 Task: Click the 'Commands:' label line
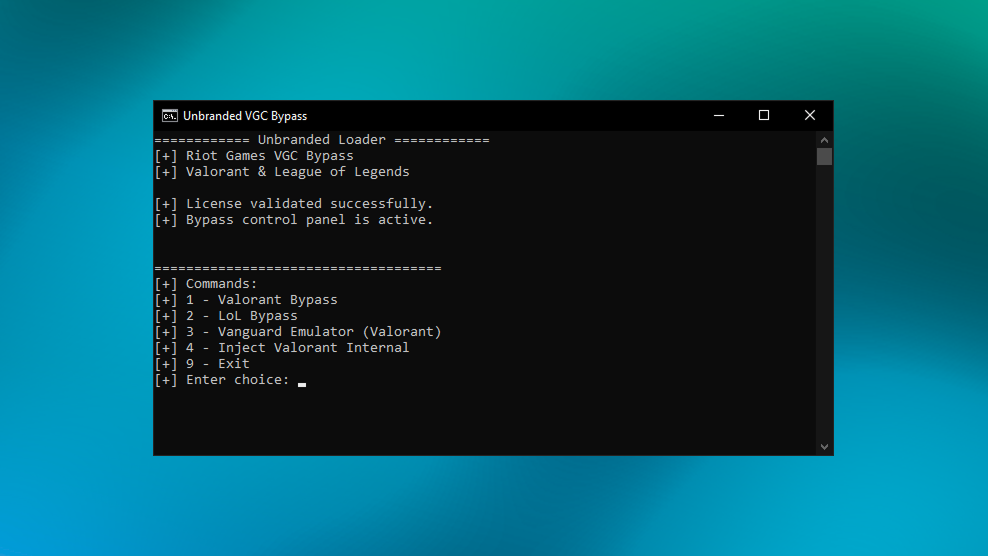click(221, 284)
